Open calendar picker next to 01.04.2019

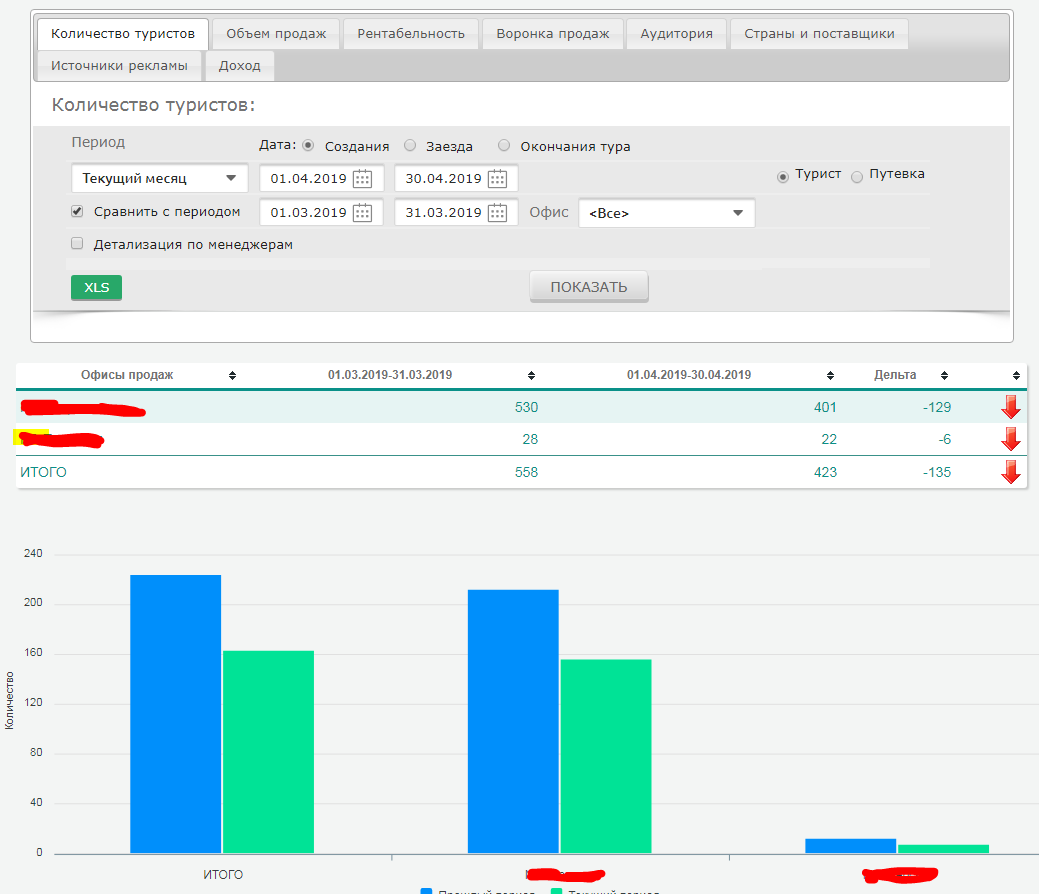(362, 179)
